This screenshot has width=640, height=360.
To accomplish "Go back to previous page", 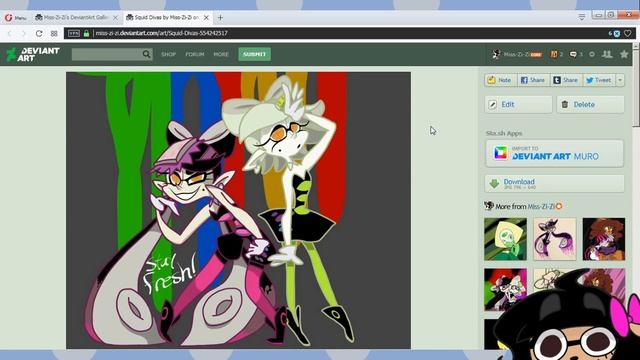I will tap(10, 33).
